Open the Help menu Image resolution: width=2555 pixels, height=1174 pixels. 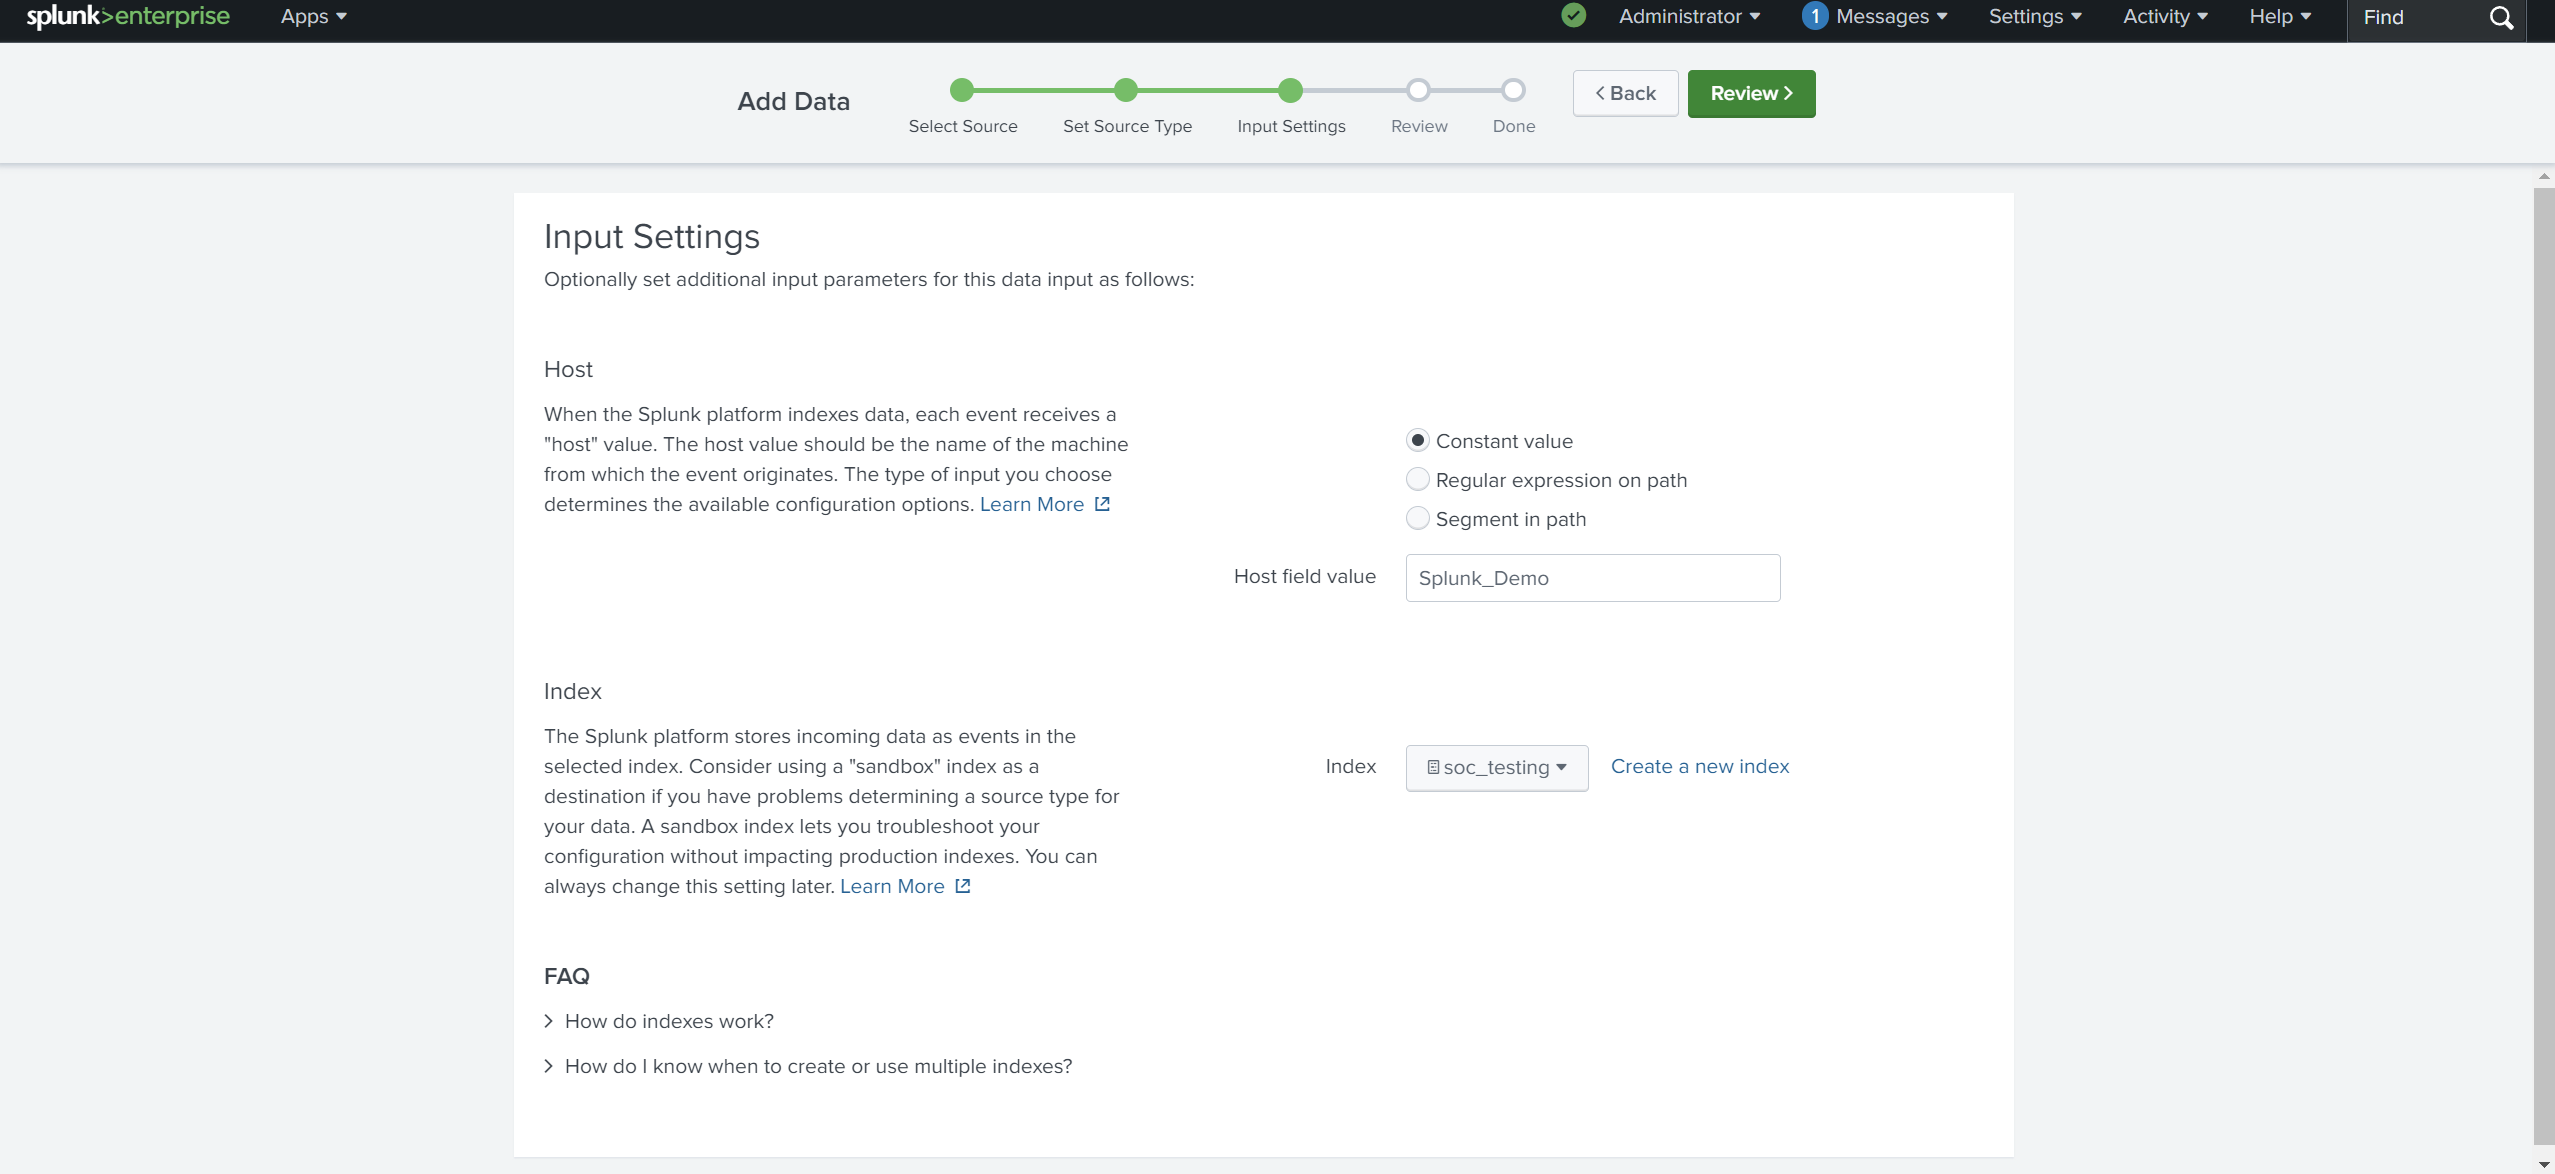(x=2280, y=17)
